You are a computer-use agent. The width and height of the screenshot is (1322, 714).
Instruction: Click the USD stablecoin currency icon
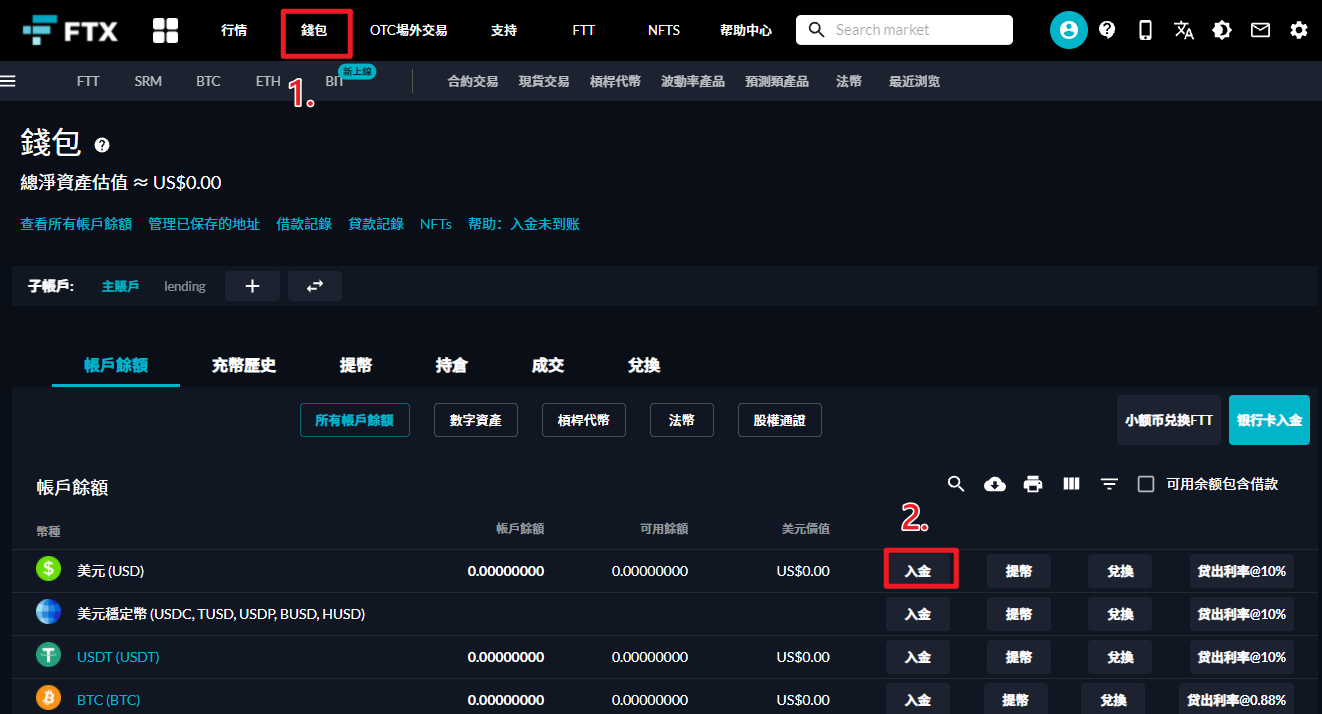coord(49,613)
